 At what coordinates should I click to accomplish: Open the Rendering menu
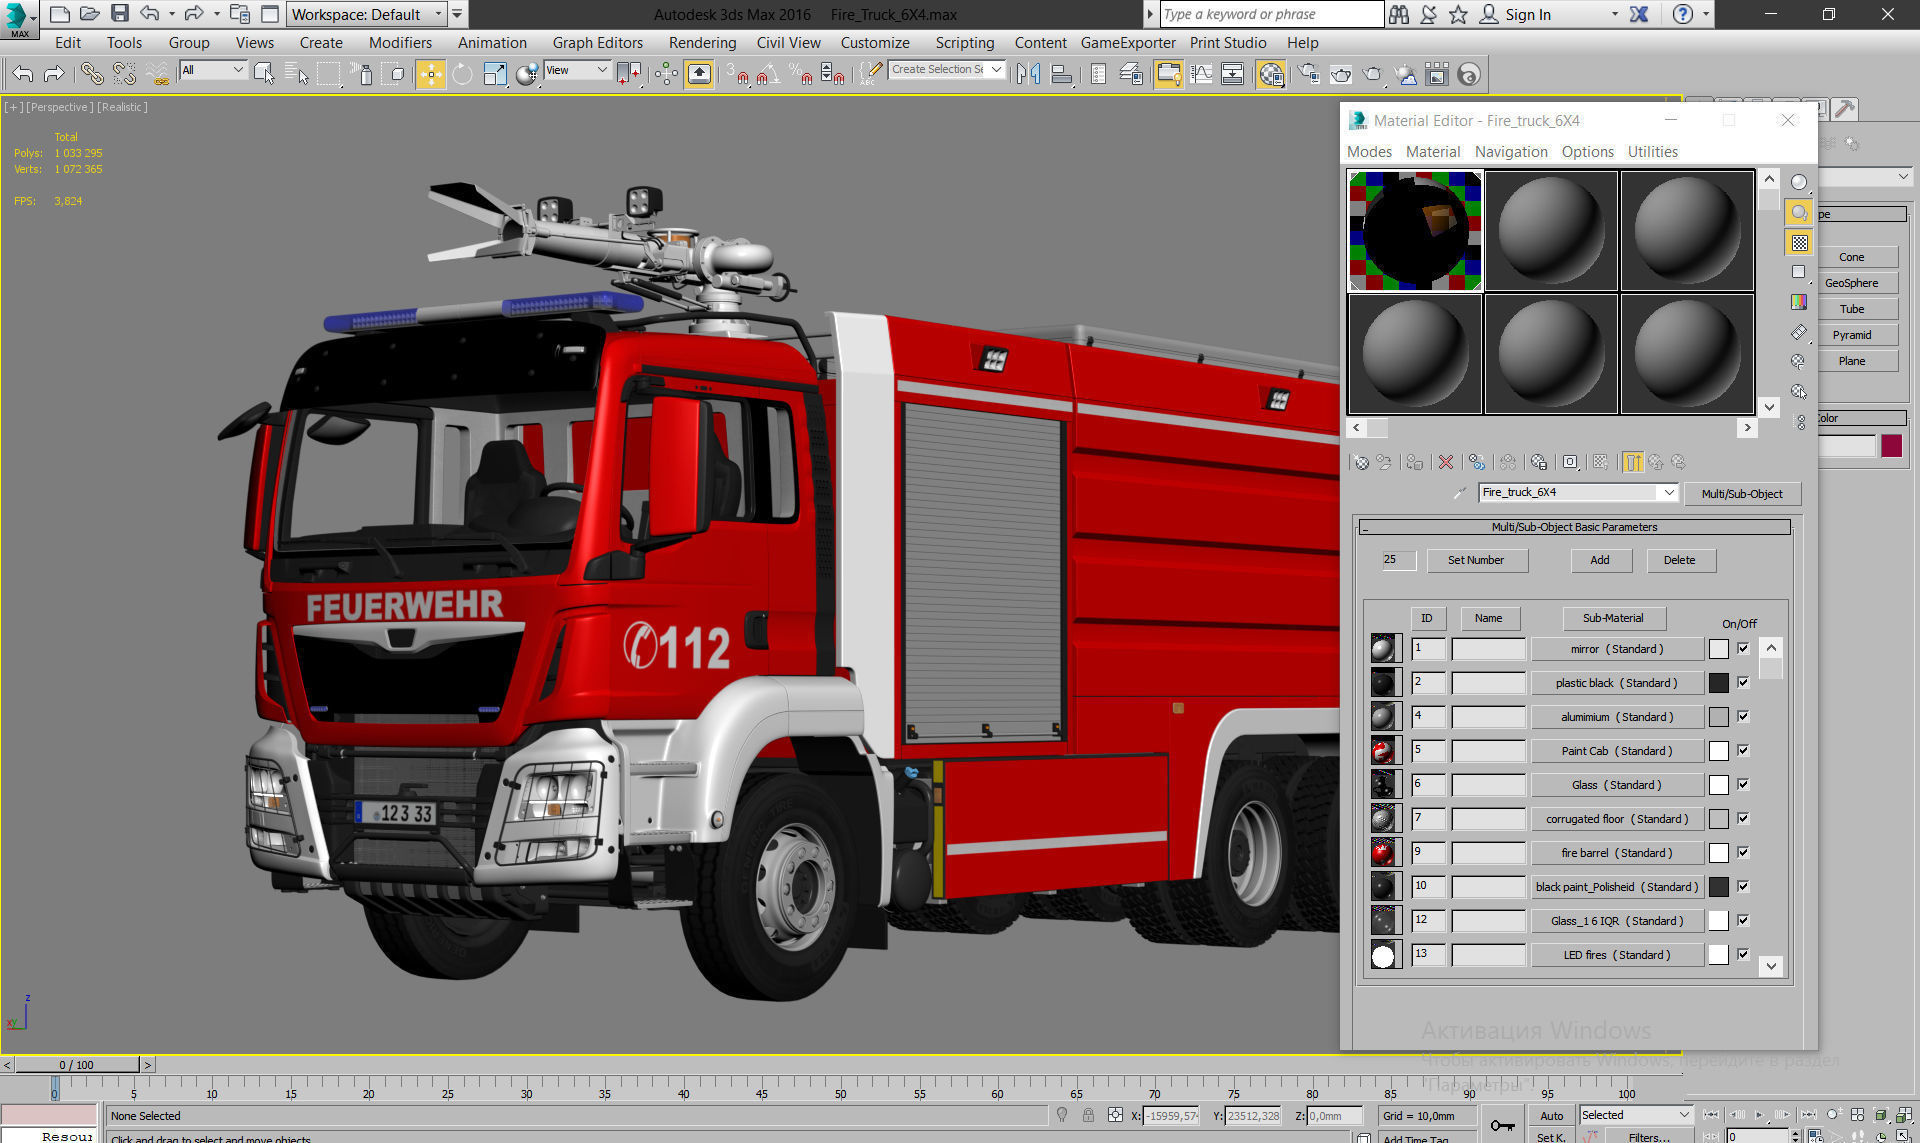tap(702, 42)
